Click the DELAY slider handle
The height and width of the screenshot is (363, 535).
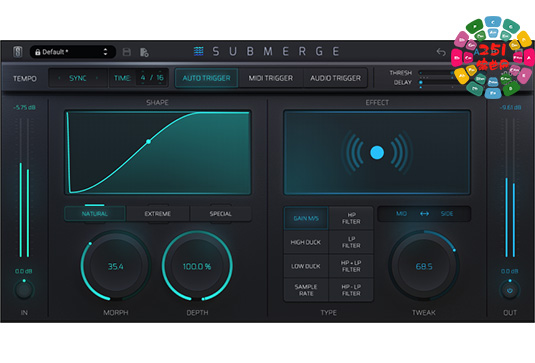[x=421, y=82]
